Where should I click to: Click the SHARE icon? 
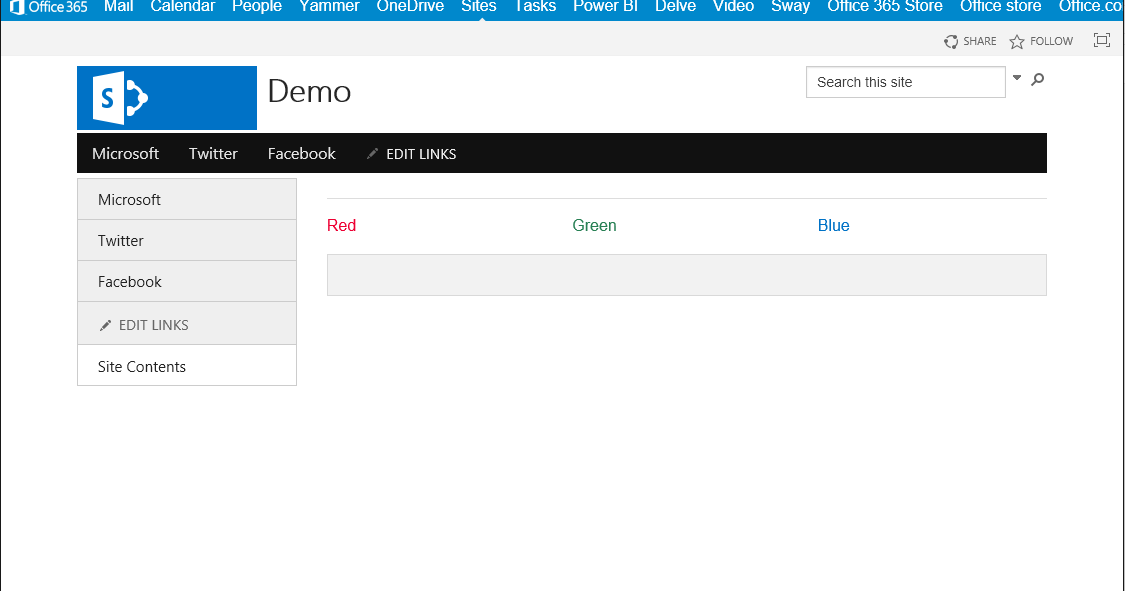click(949, 41)
